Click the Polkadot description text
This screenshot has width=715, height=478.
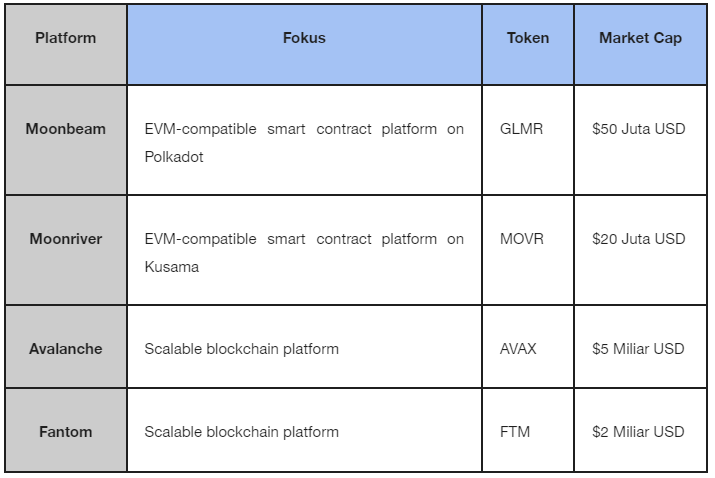304,143
